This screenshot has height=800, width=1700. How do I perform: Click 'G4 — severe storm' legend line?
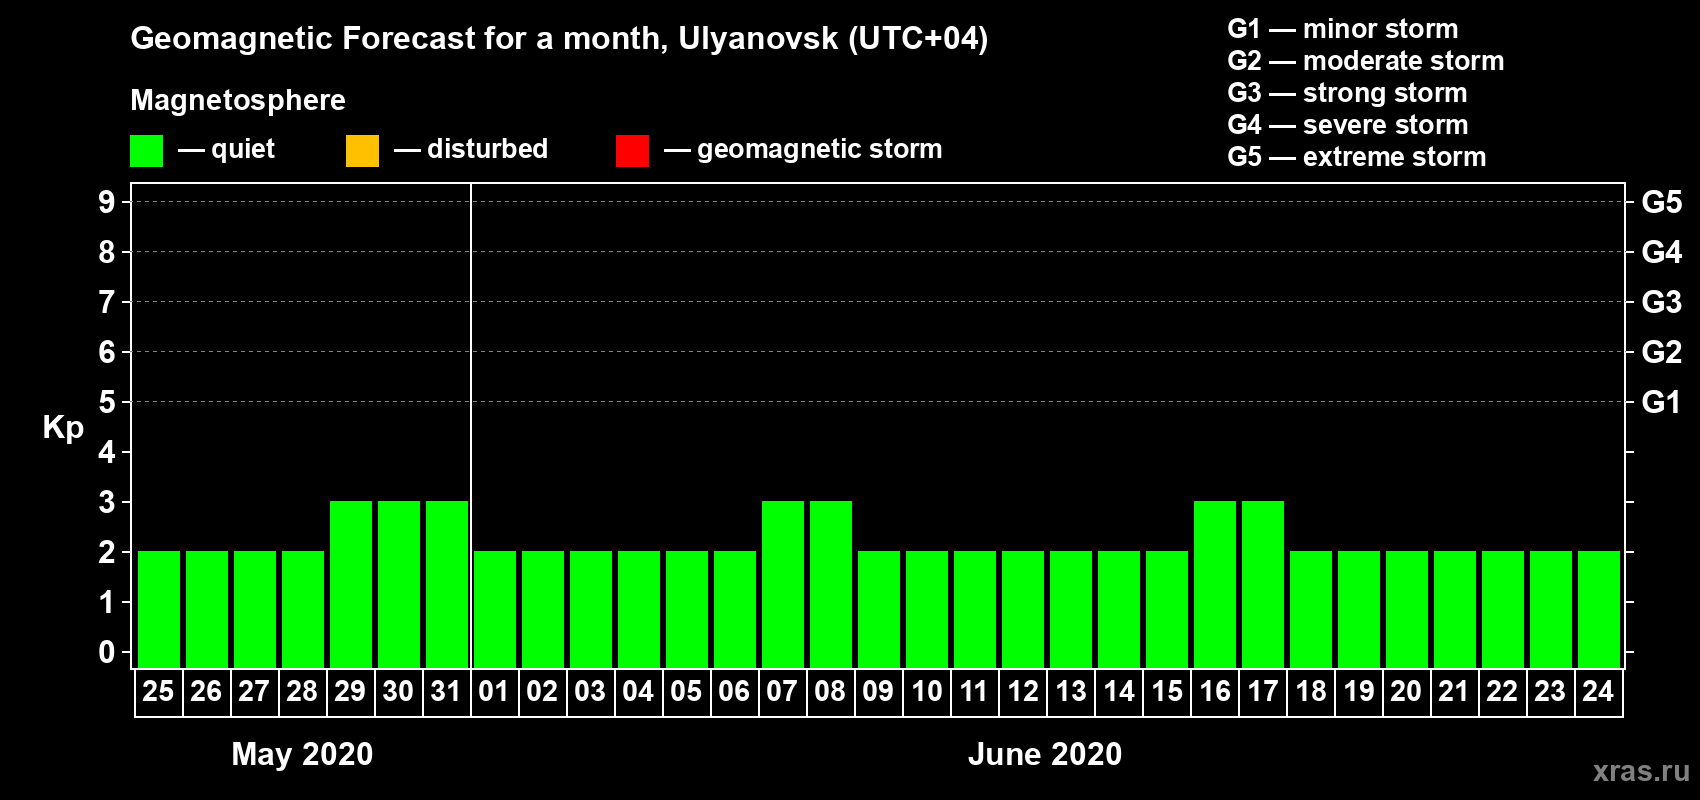(x=1347, y=125)
